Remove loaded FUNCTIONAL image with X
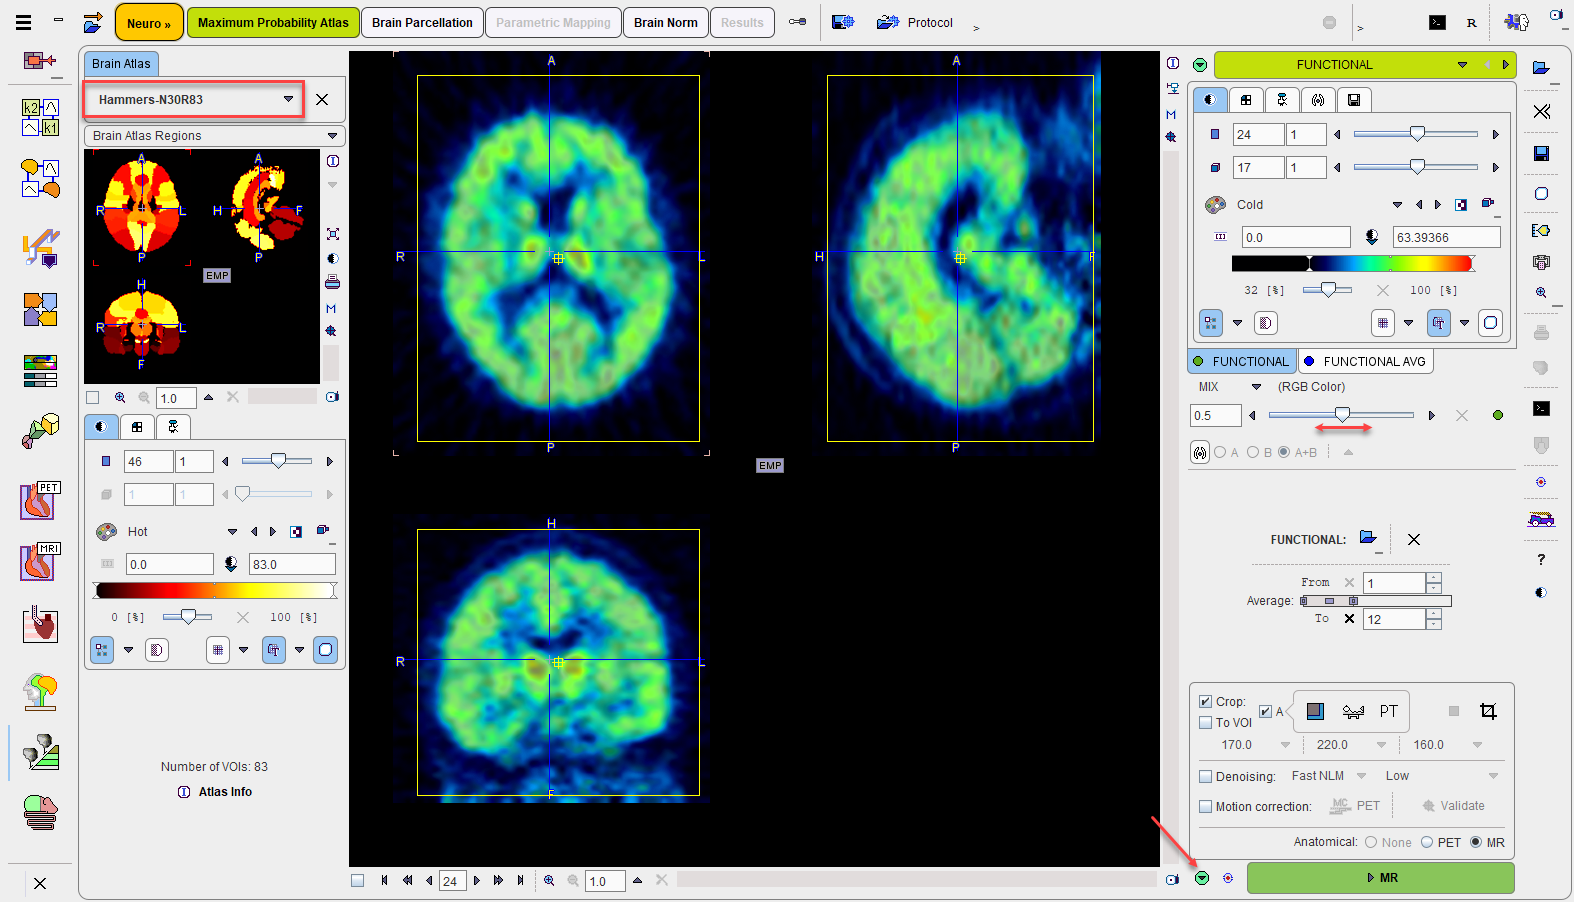 (x=1413, y=539)
